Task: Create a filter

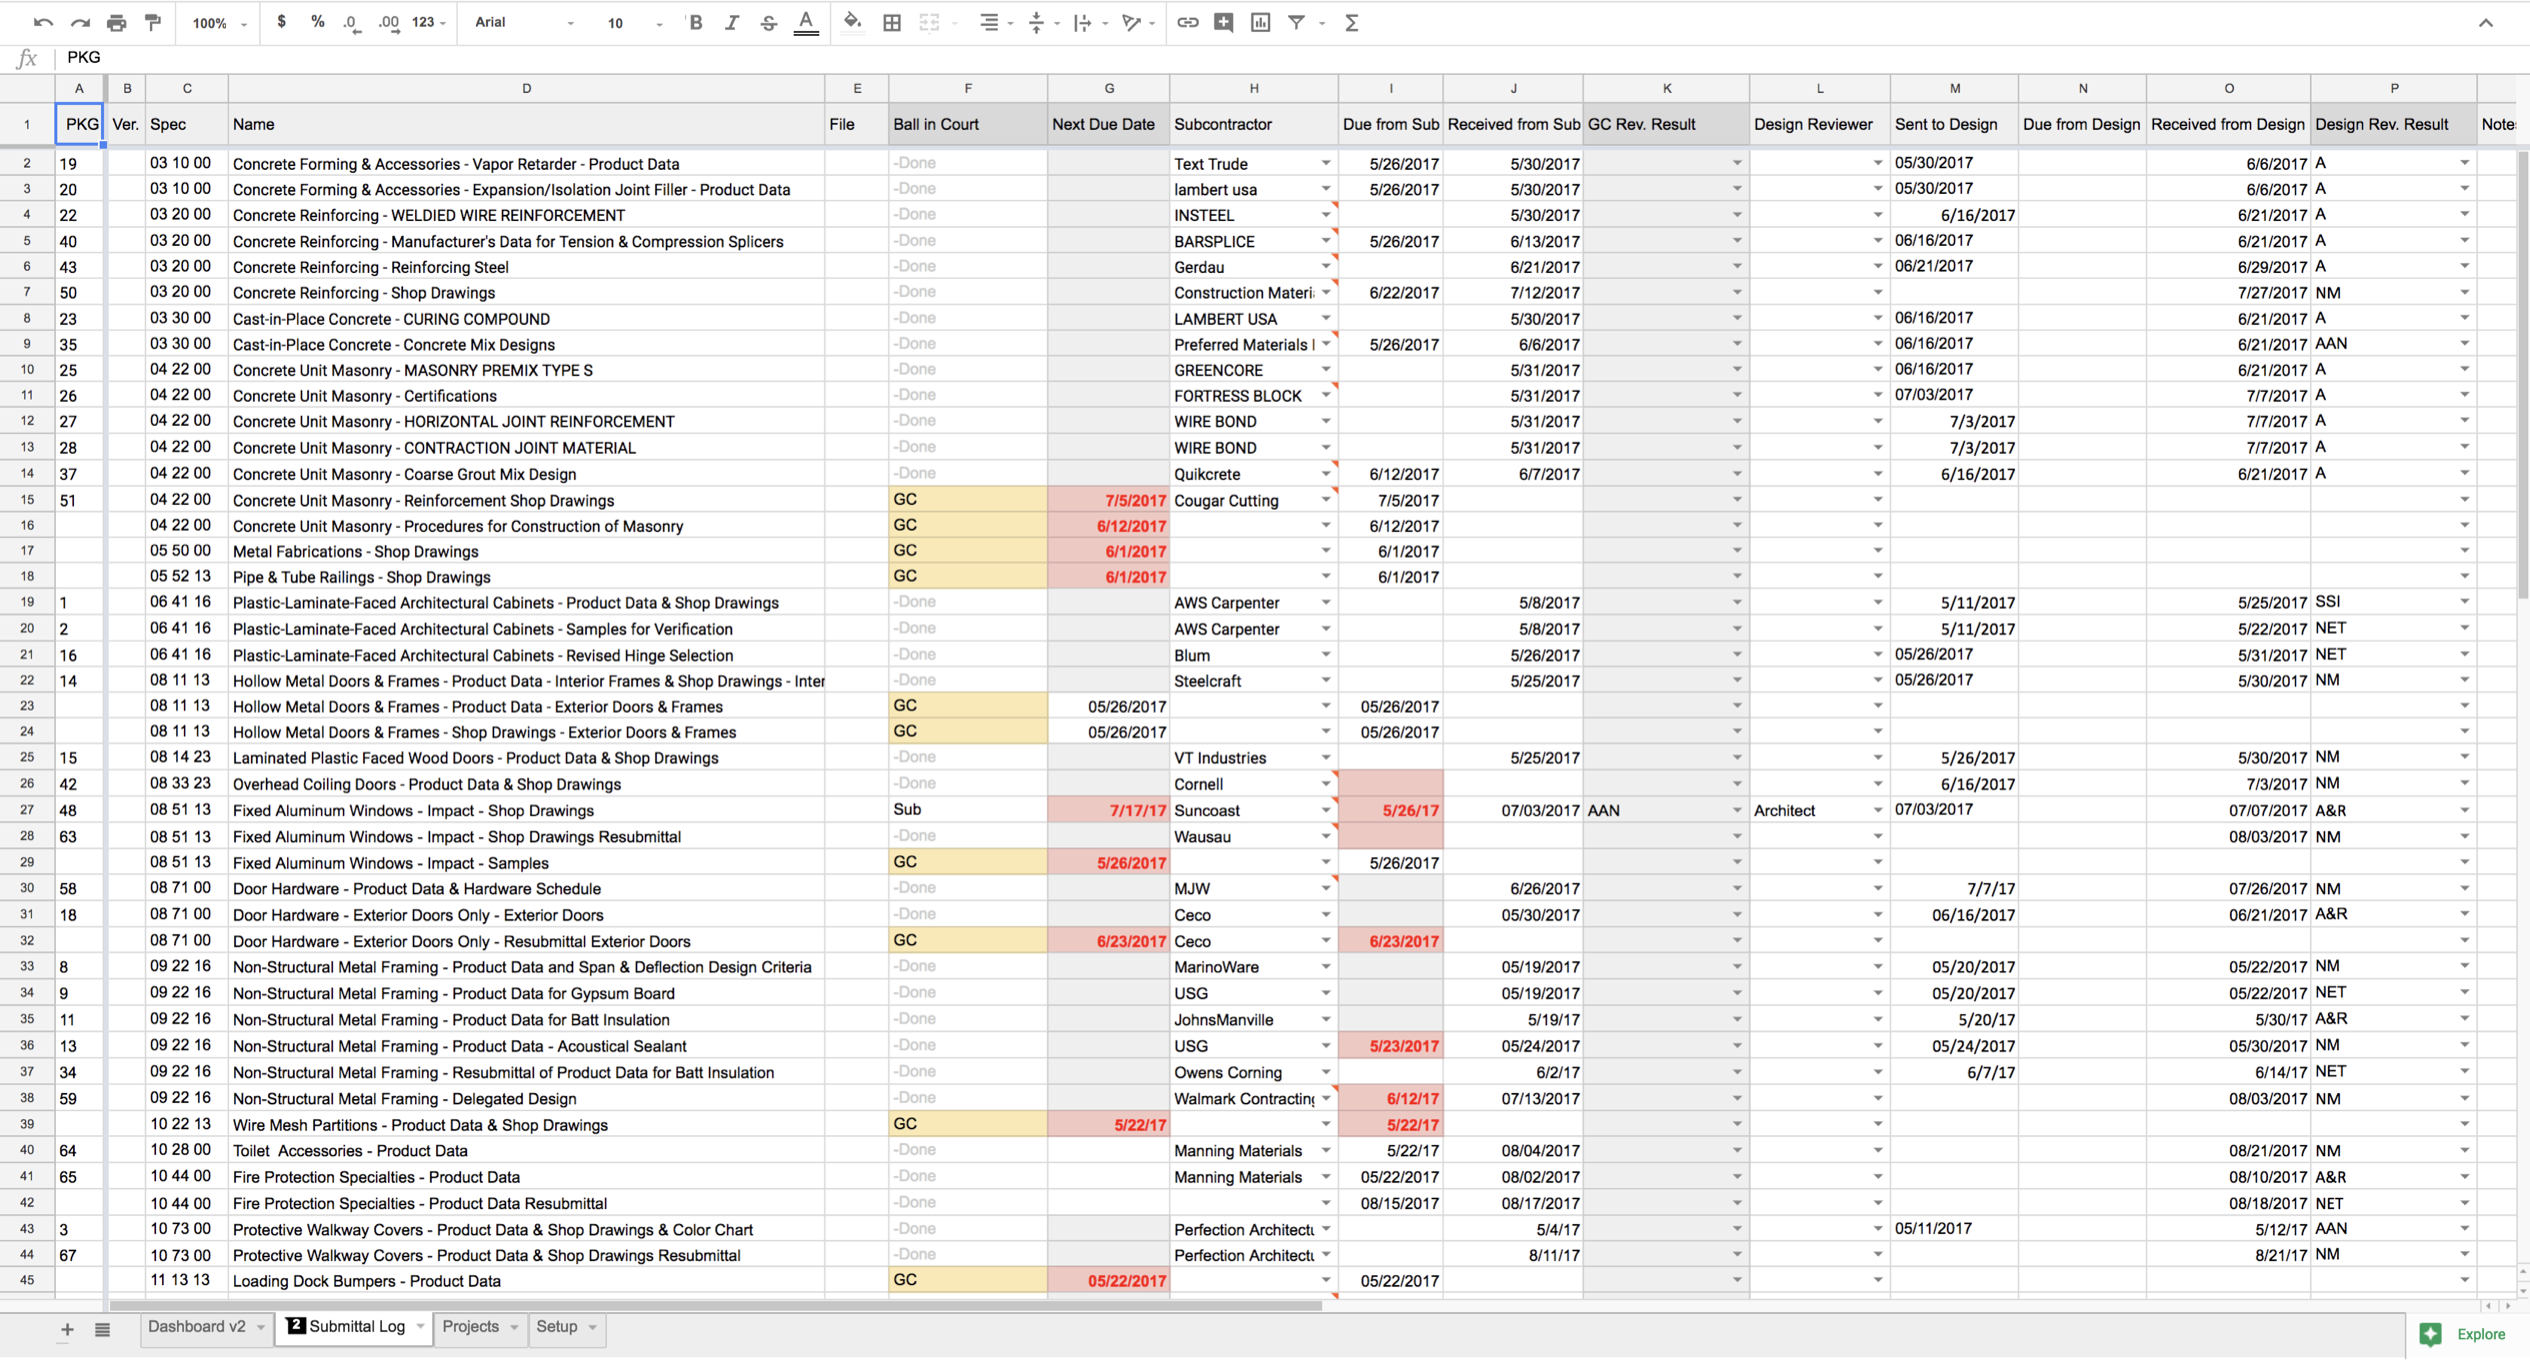Action: (1297, 22)
